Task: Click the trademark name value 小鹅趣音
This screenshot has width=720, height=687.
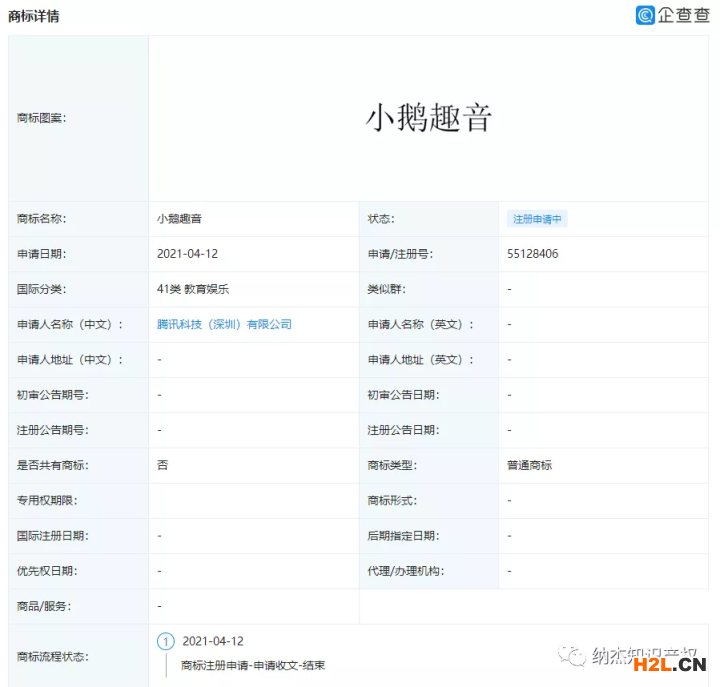Action: pyautogui.click(x=179, y=219)
